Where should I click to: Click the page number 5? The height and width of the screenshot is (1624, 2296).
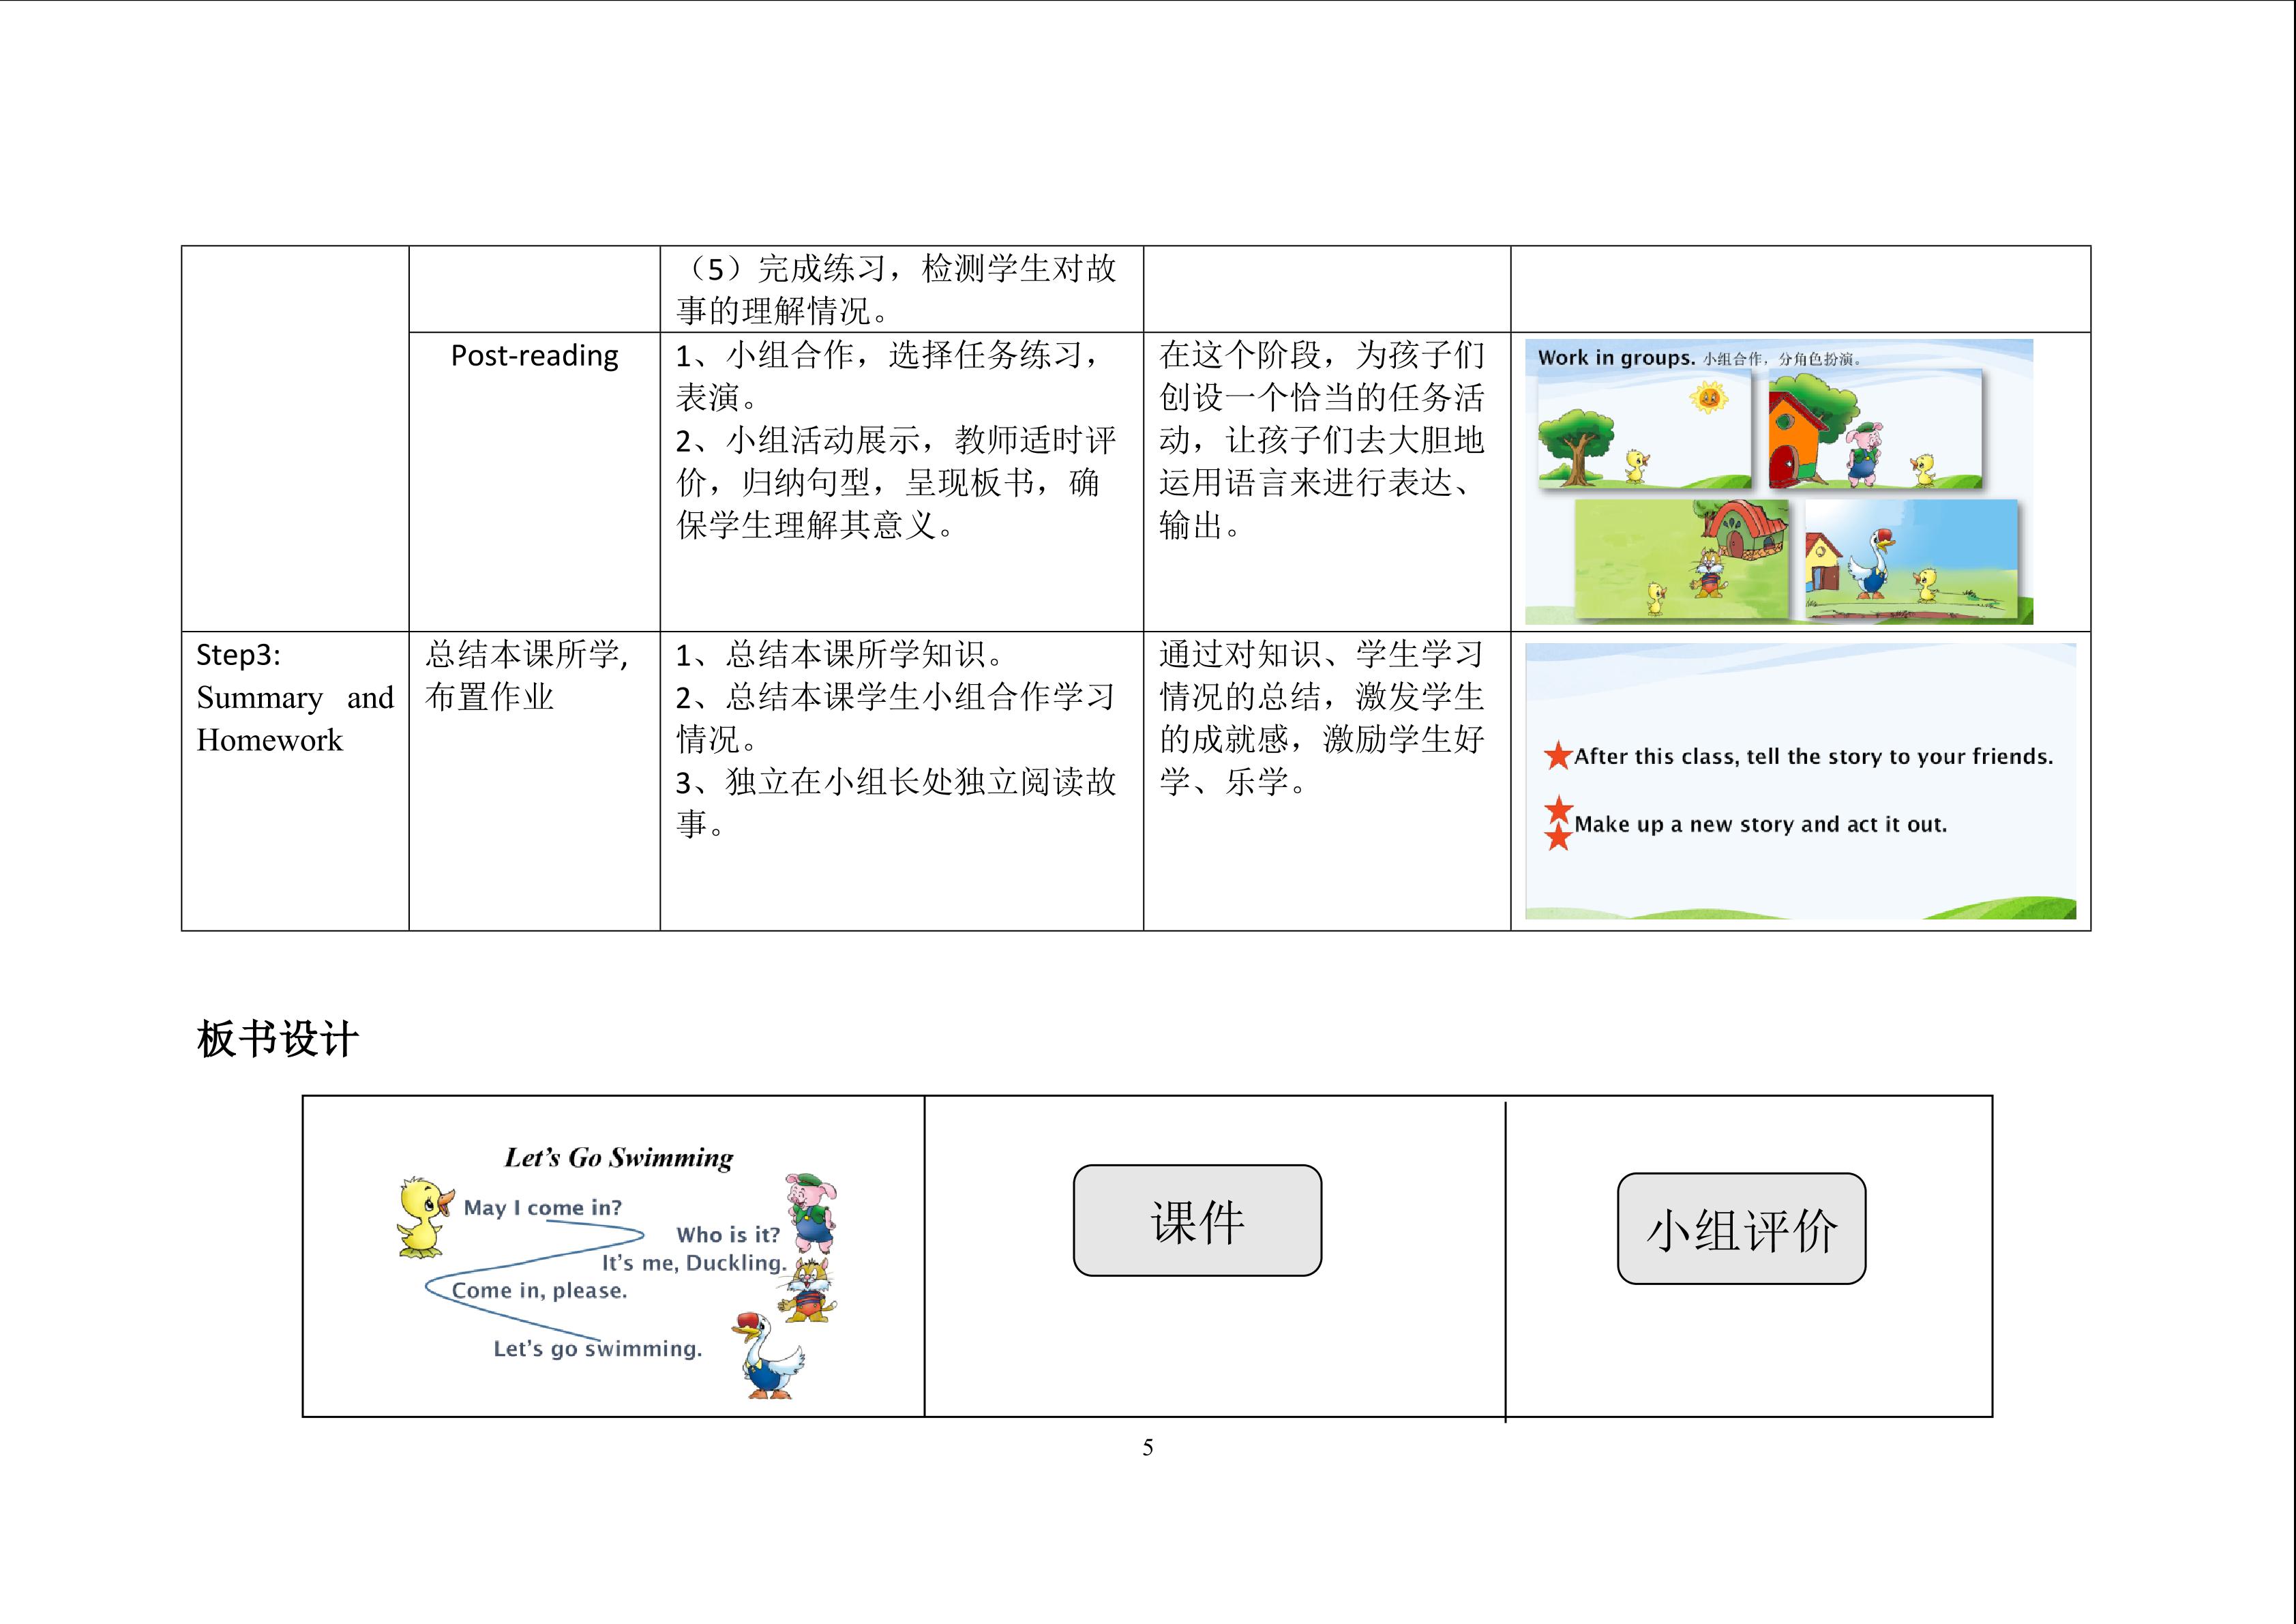[x=1148, y=1448]
